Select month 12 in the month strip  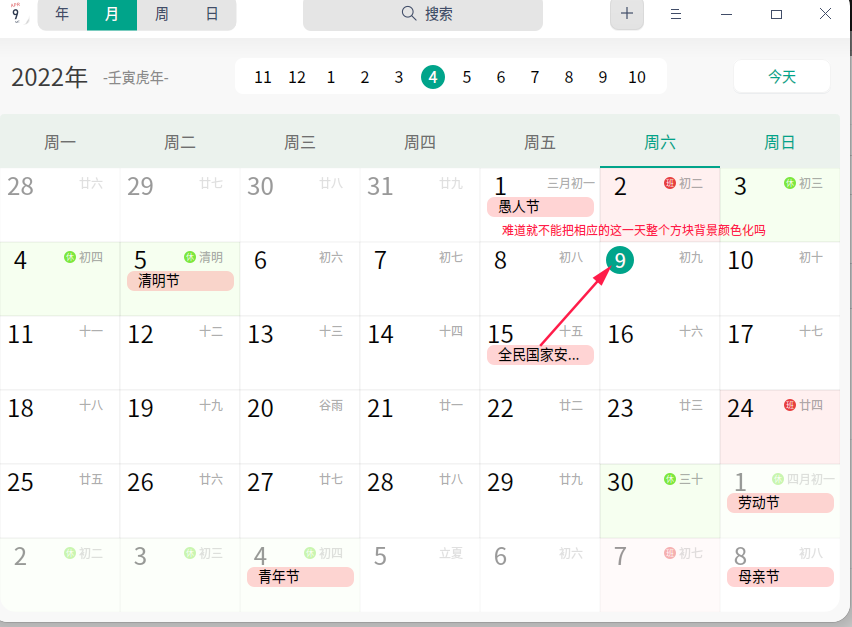(297, 76)
